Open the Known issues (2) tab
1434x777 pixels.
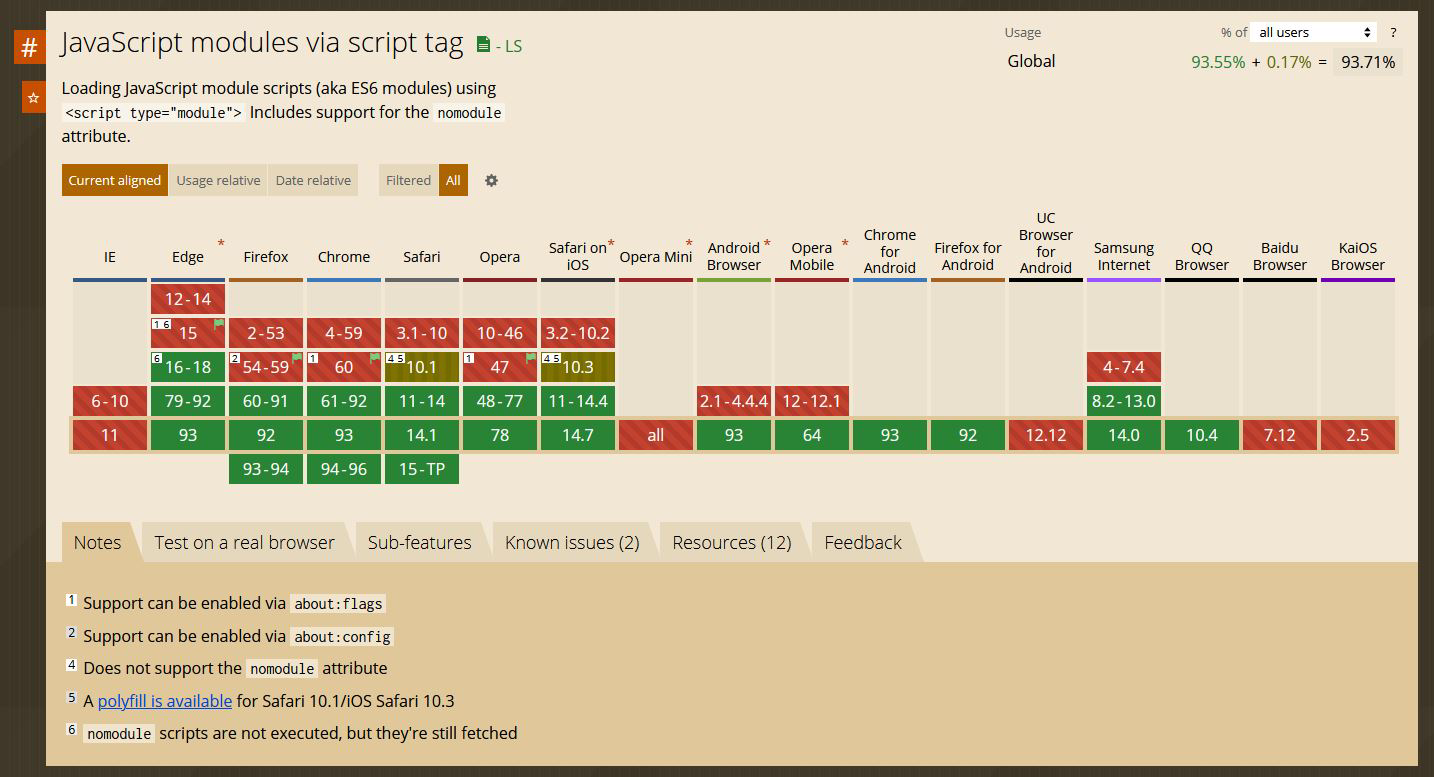click(x=572, y=542)
